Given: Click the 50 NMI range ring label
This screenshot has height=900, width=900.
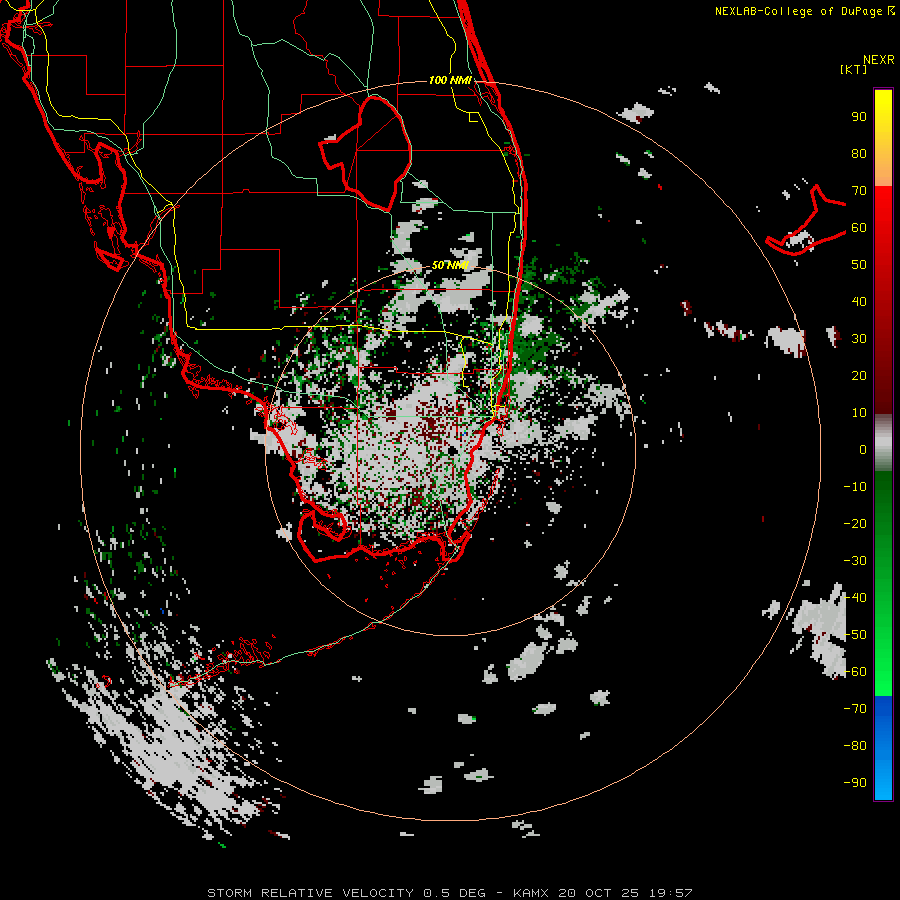Looking at the screenshot, I should [x=449, y=265].
